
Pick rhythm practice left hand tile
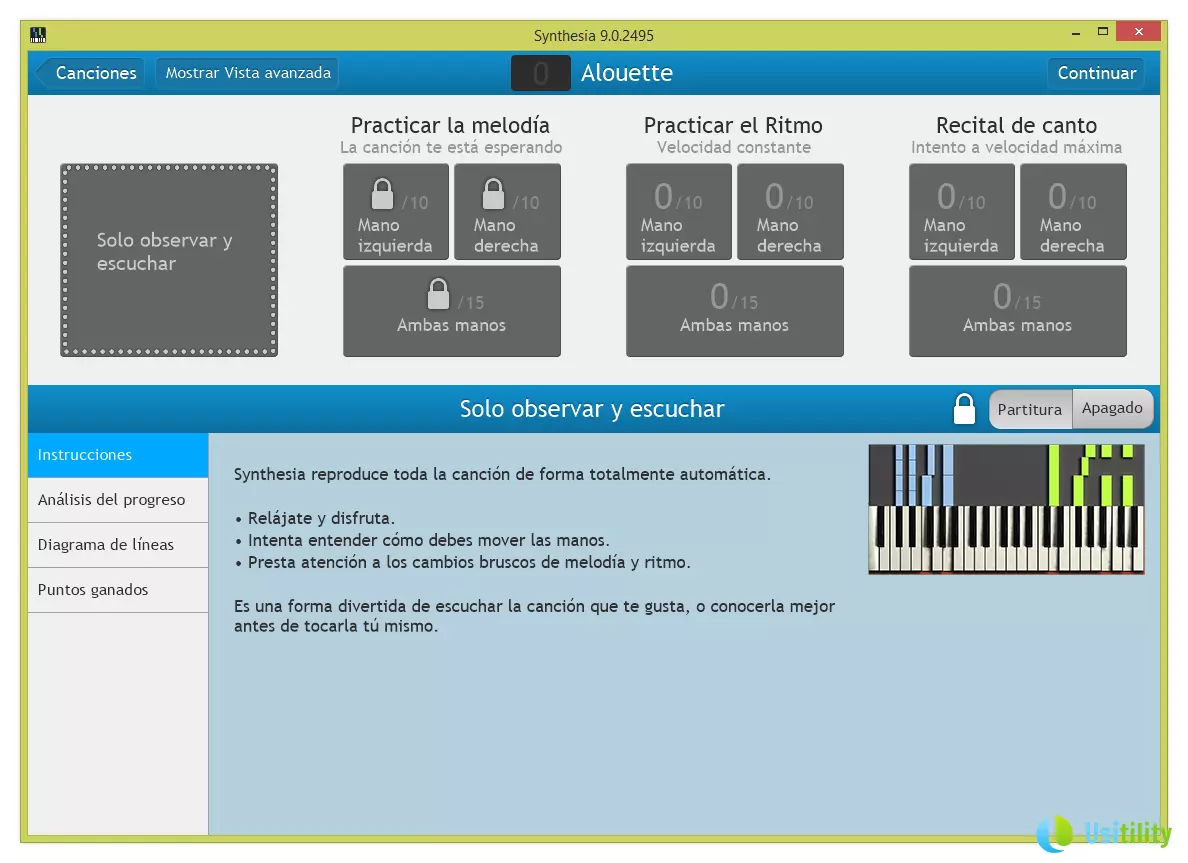point(678,212)
